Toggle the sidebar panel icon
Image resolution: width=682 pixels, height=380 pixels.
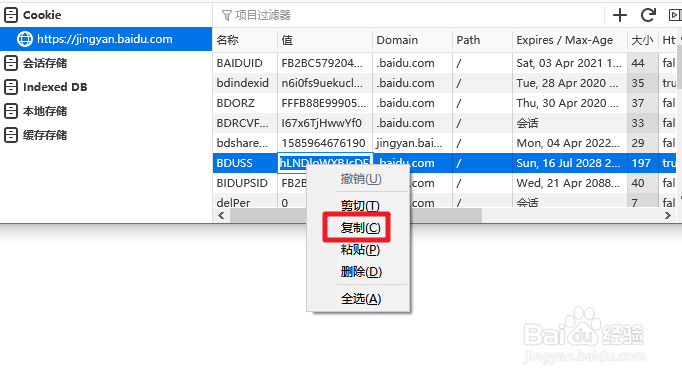pyautogui.click(x=675, y=15)
